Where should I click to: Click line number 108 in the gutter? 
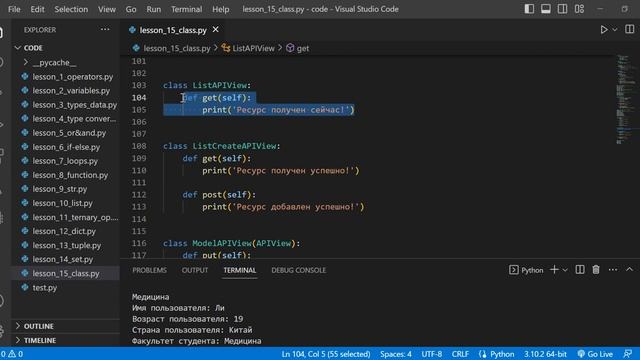(x=139, y=146)
